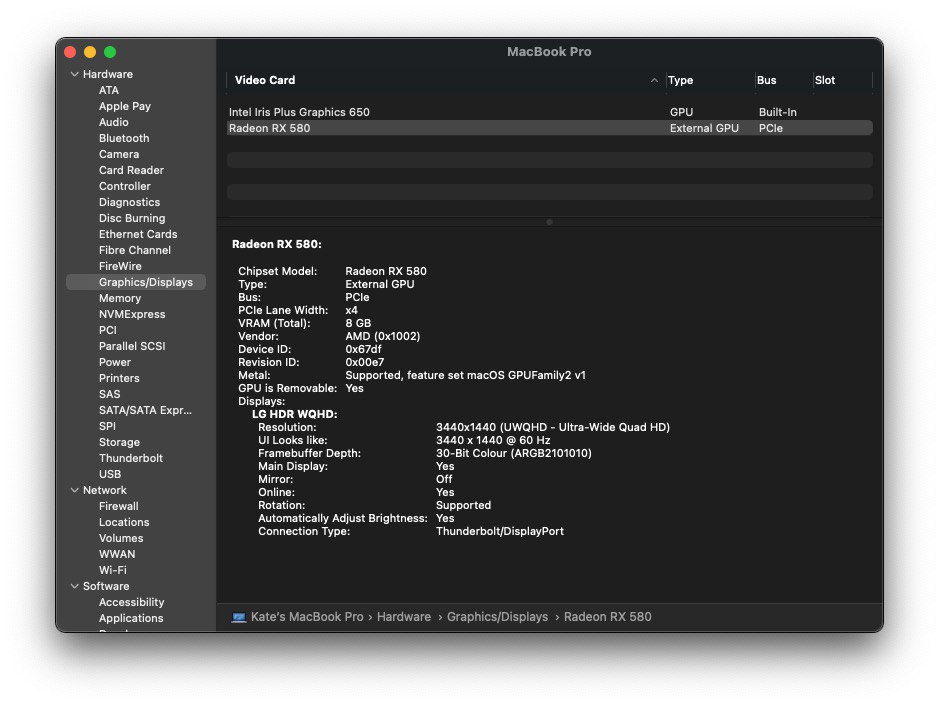Viewport: 939px width, 706px height.
Task: Click Kate's MacBook Pro in path bar
Action: coord(307,617)
